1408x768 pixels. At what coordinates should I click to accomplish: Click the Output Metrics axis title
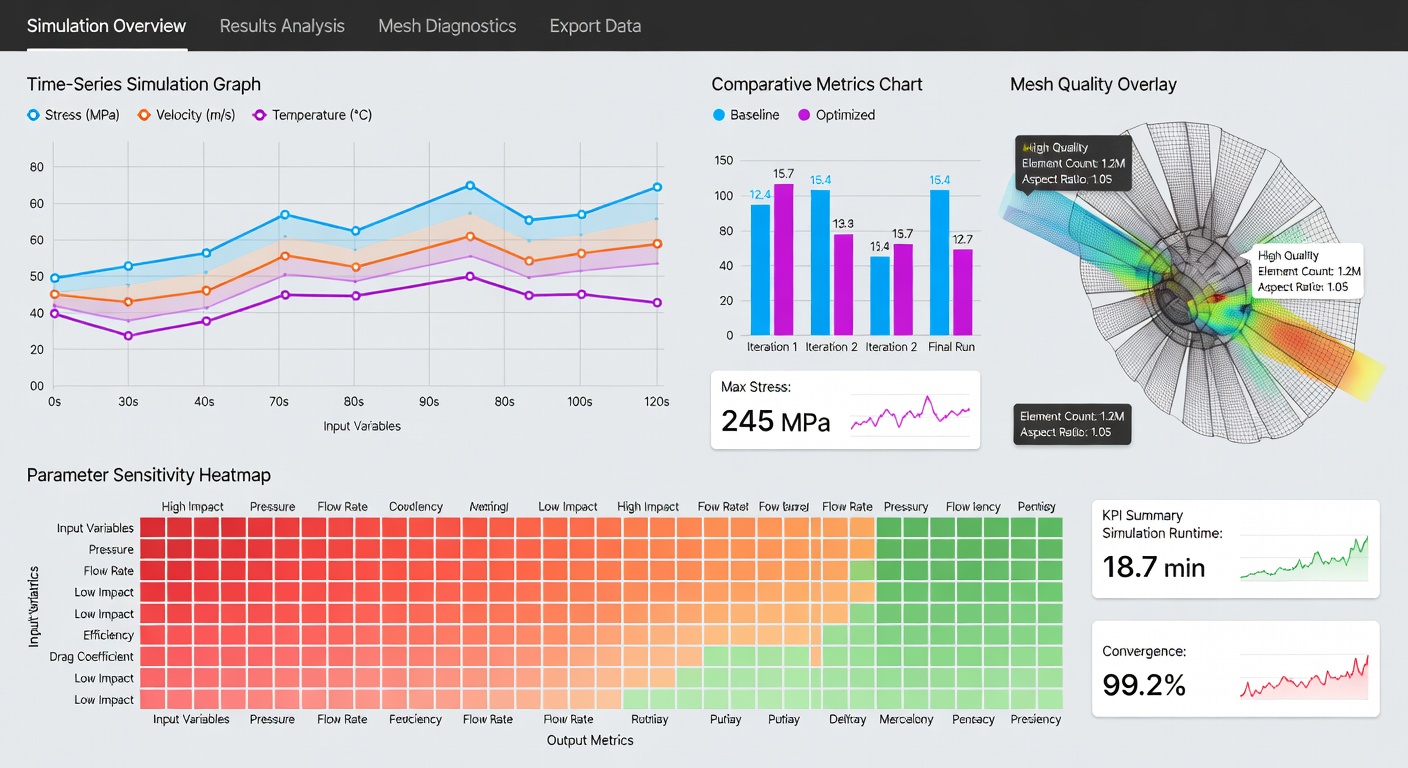[x=590, y=741]
